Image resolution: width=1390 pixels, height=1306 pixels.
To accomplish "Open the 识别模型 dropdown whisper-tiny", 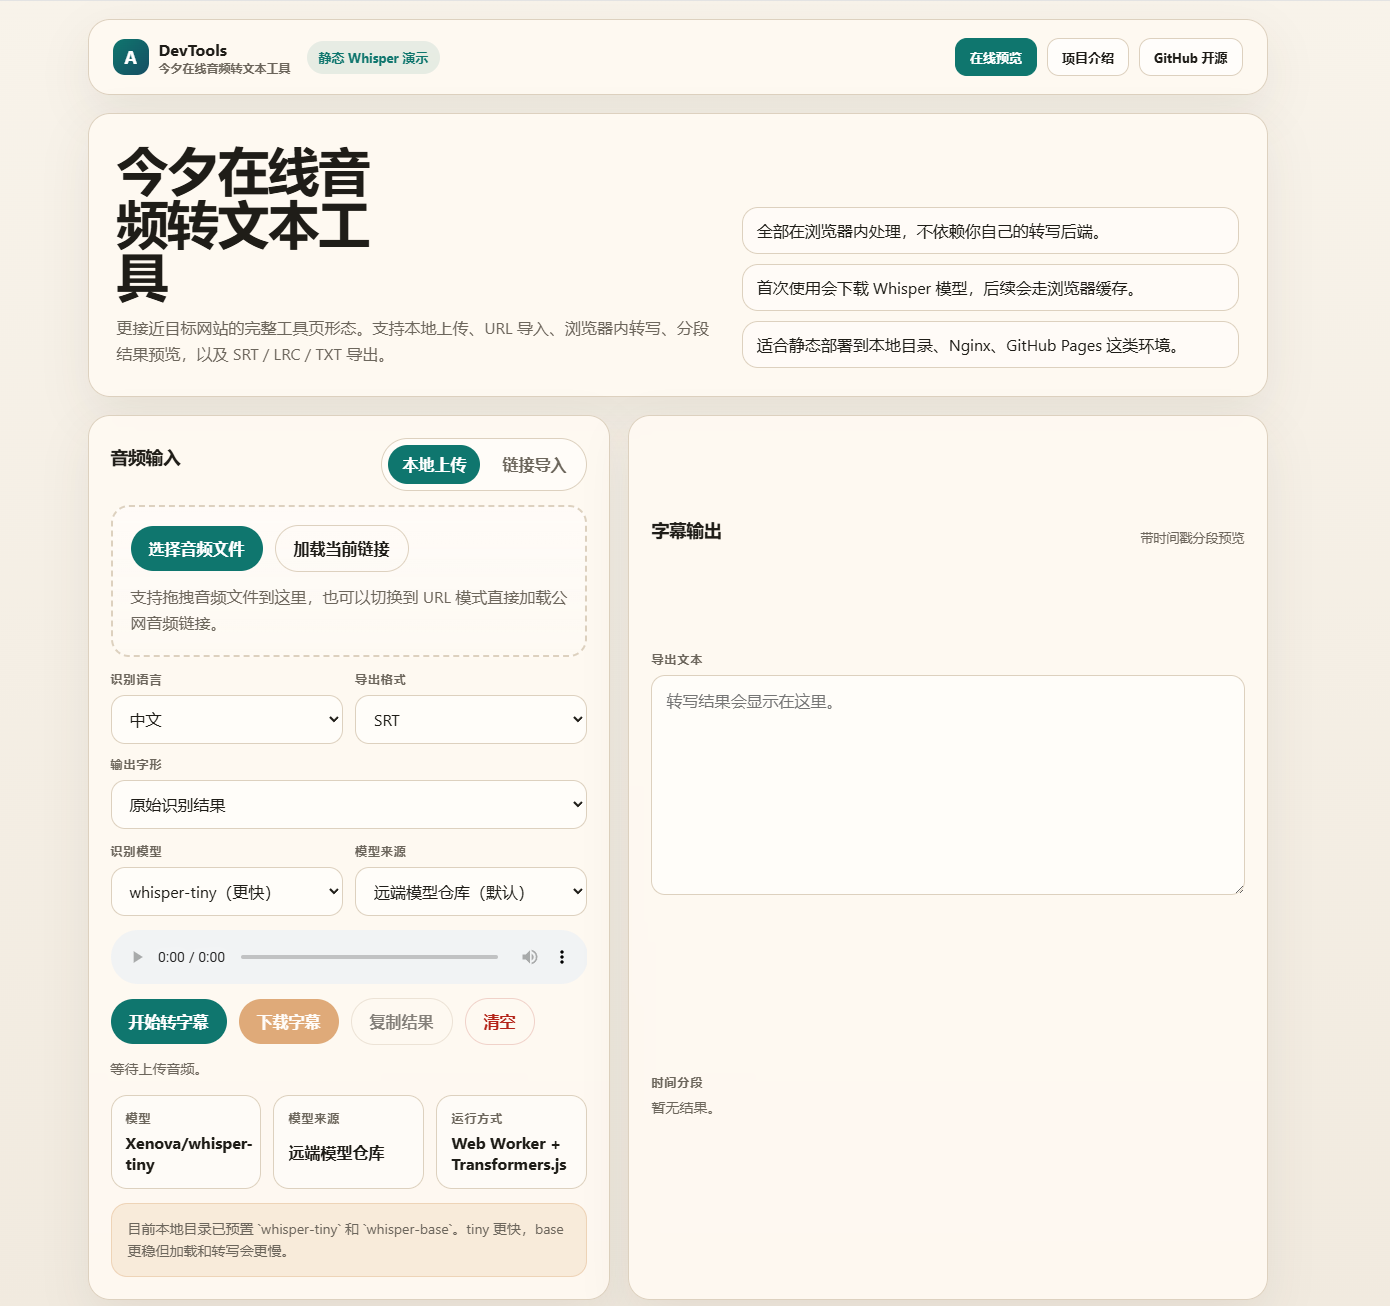I will click(227, 892).
